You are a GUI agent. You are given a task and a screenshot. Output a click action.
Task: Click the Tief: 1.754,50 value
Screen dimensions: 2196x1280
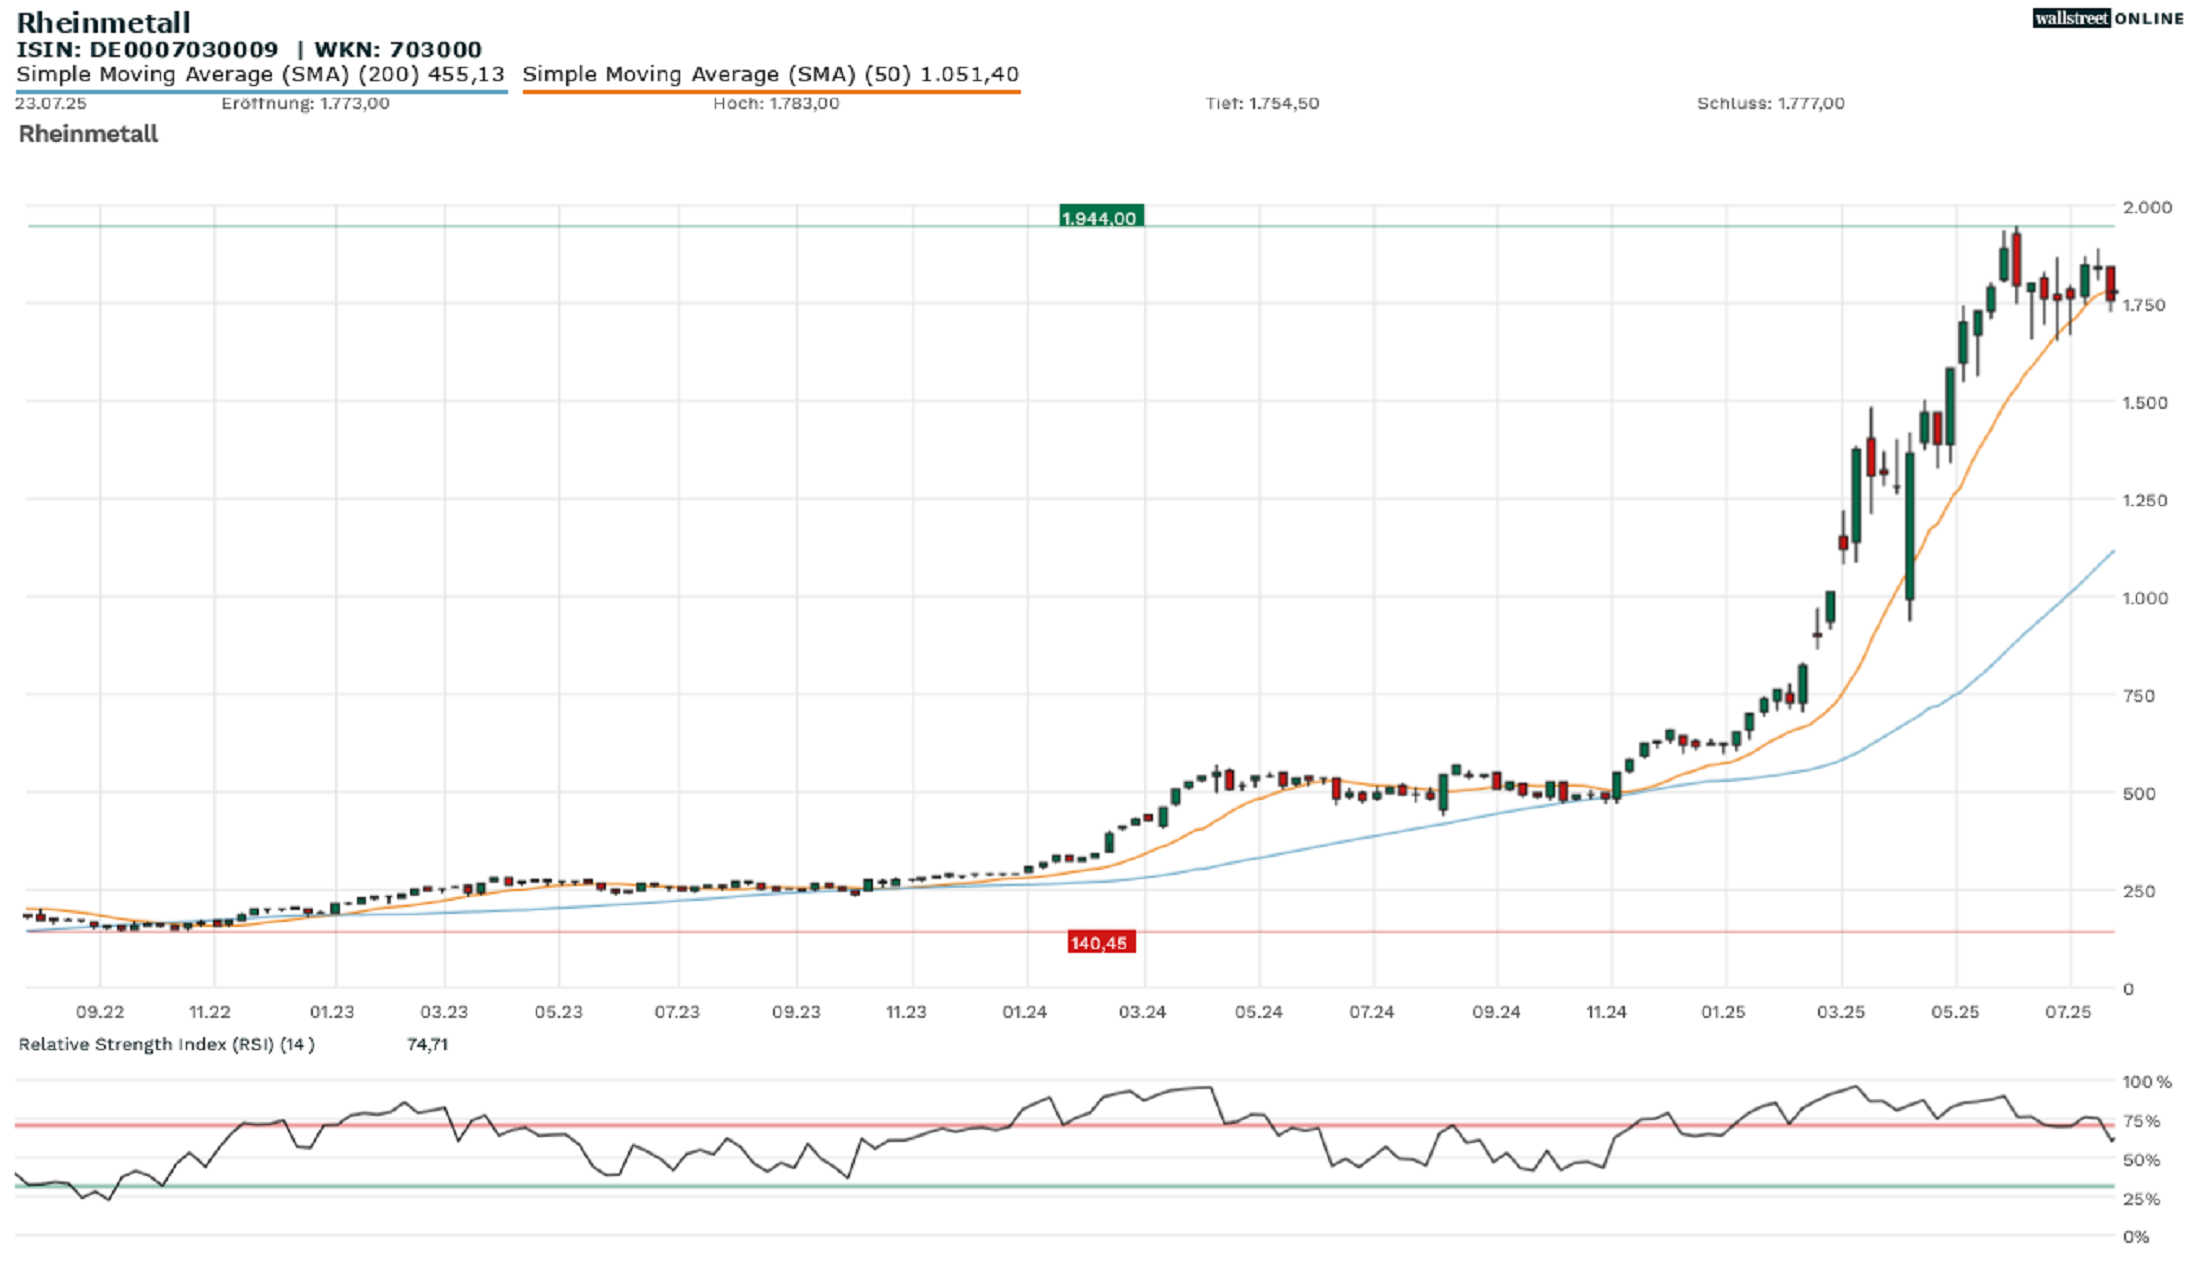pyautogui.click(x=1262, y=103)
